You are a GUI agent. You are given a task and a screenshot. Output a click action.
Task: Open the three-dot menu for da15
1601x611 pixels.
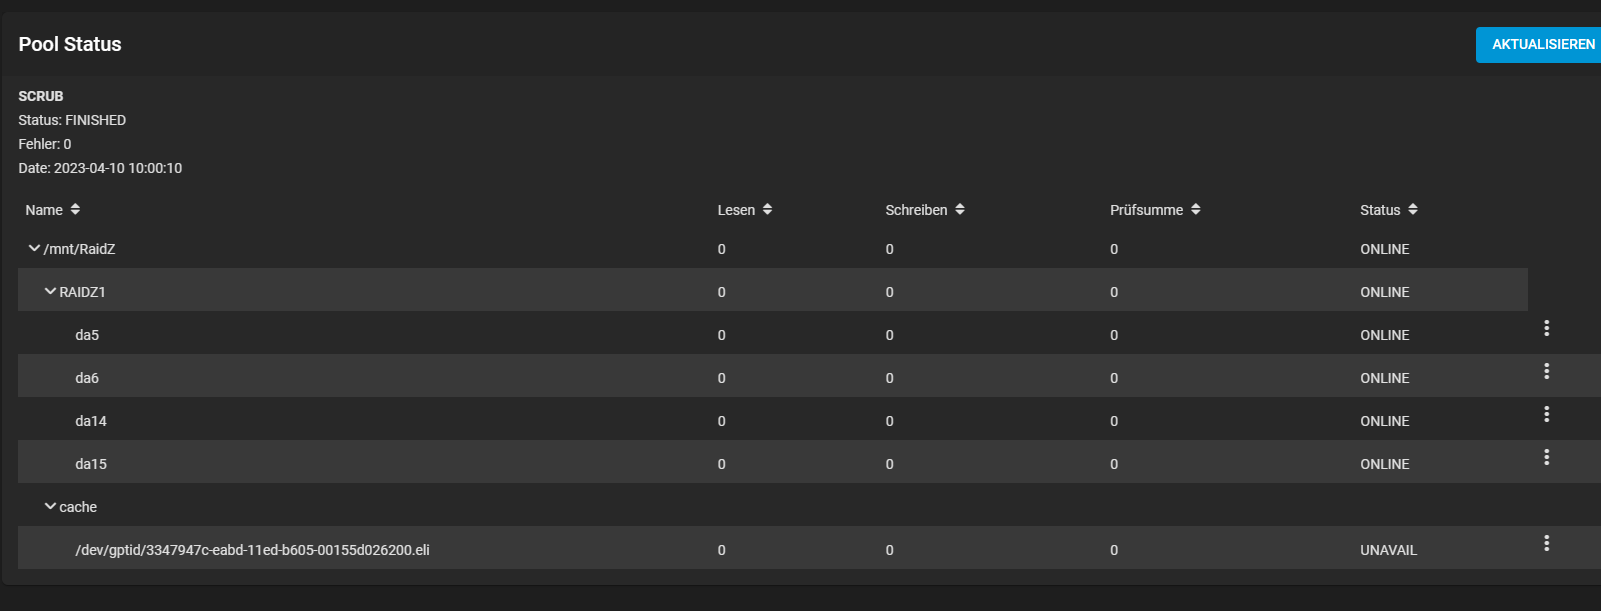pyautogui.click(x=1546, y=457)
